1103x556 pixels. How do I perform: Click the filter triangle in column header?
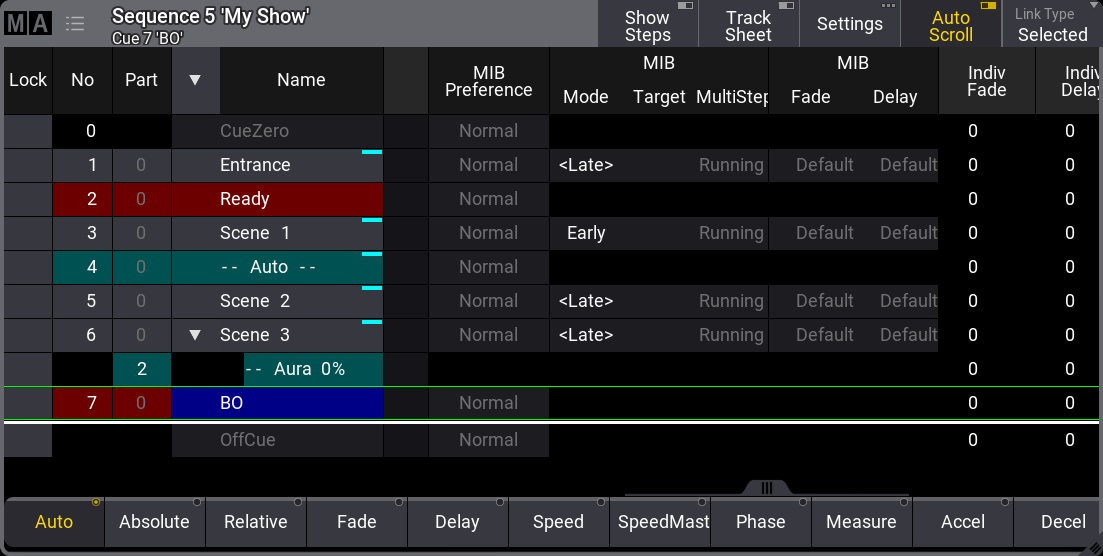point(195,80)
